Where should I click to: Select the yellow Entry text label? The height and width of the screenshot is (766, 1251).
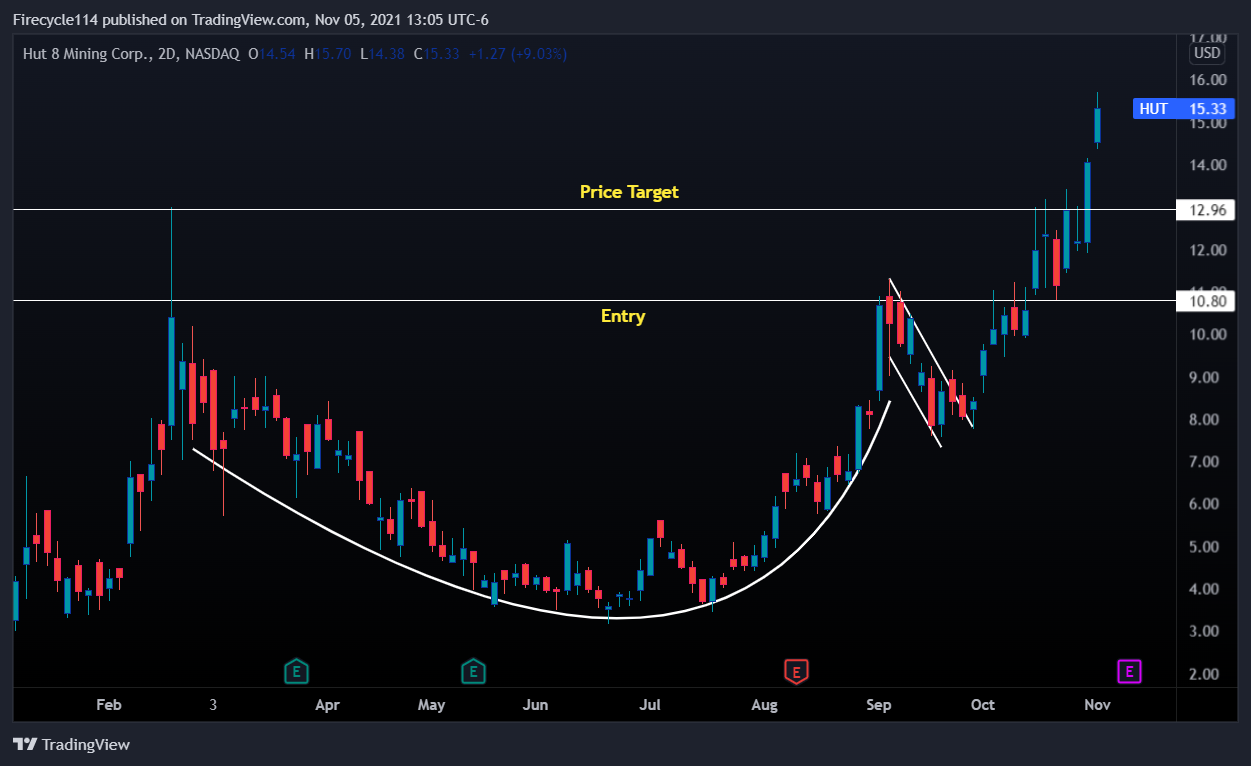[623, 317]
